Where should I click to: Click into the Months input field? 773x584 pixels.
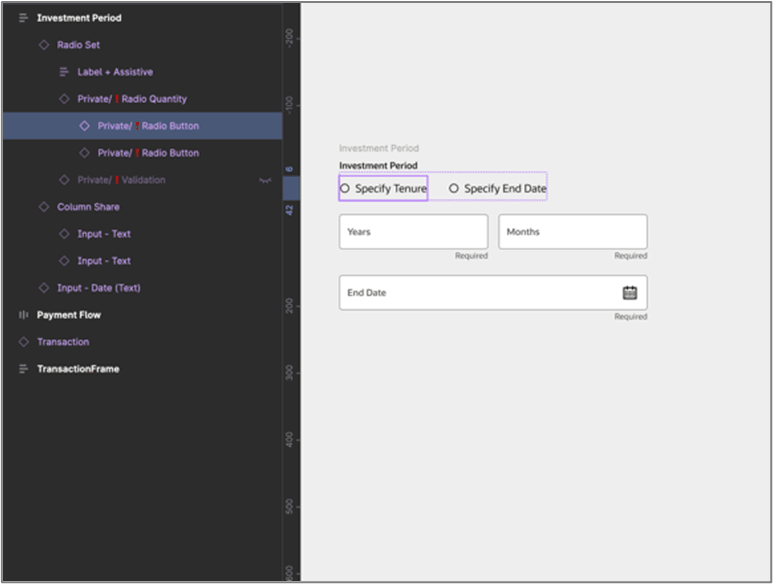point(573,232)
